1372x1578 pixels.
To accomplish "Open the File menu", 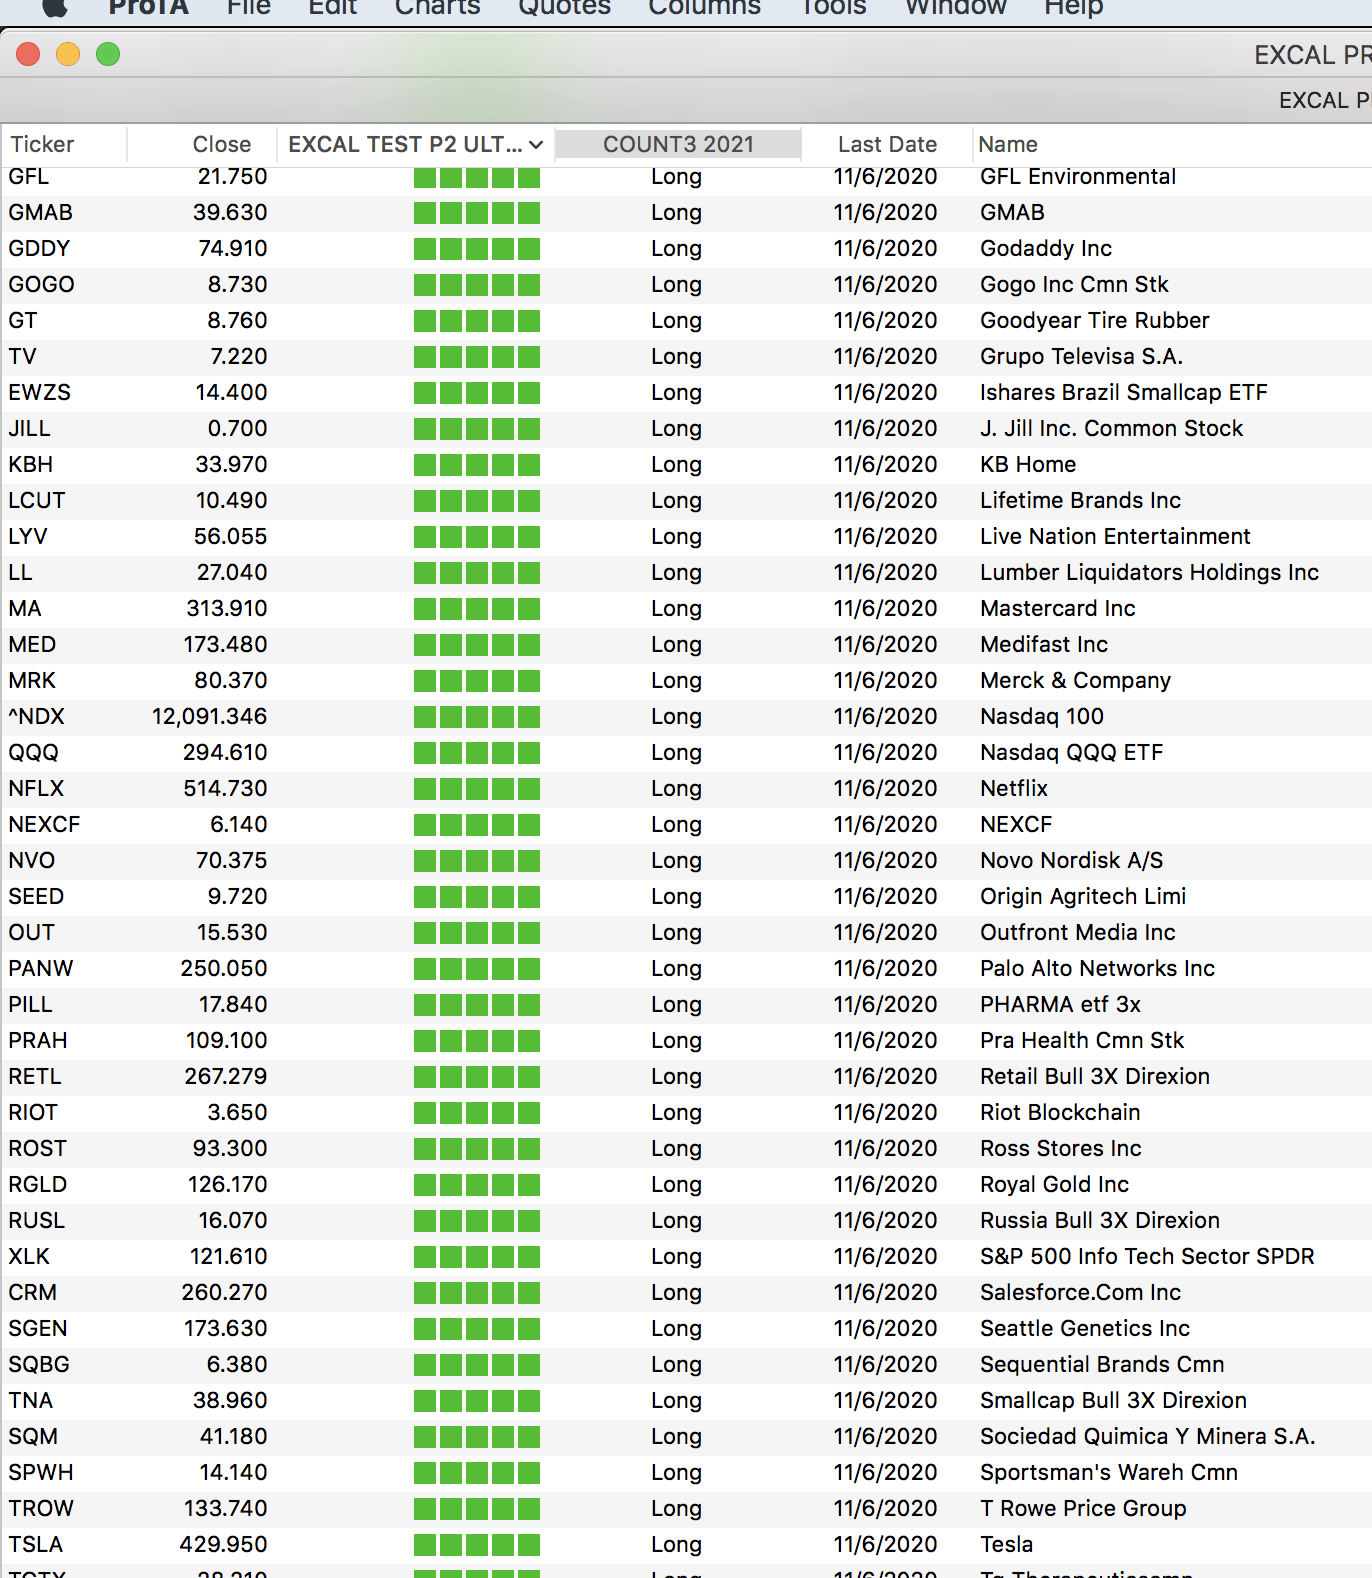I will click(249, 8).
